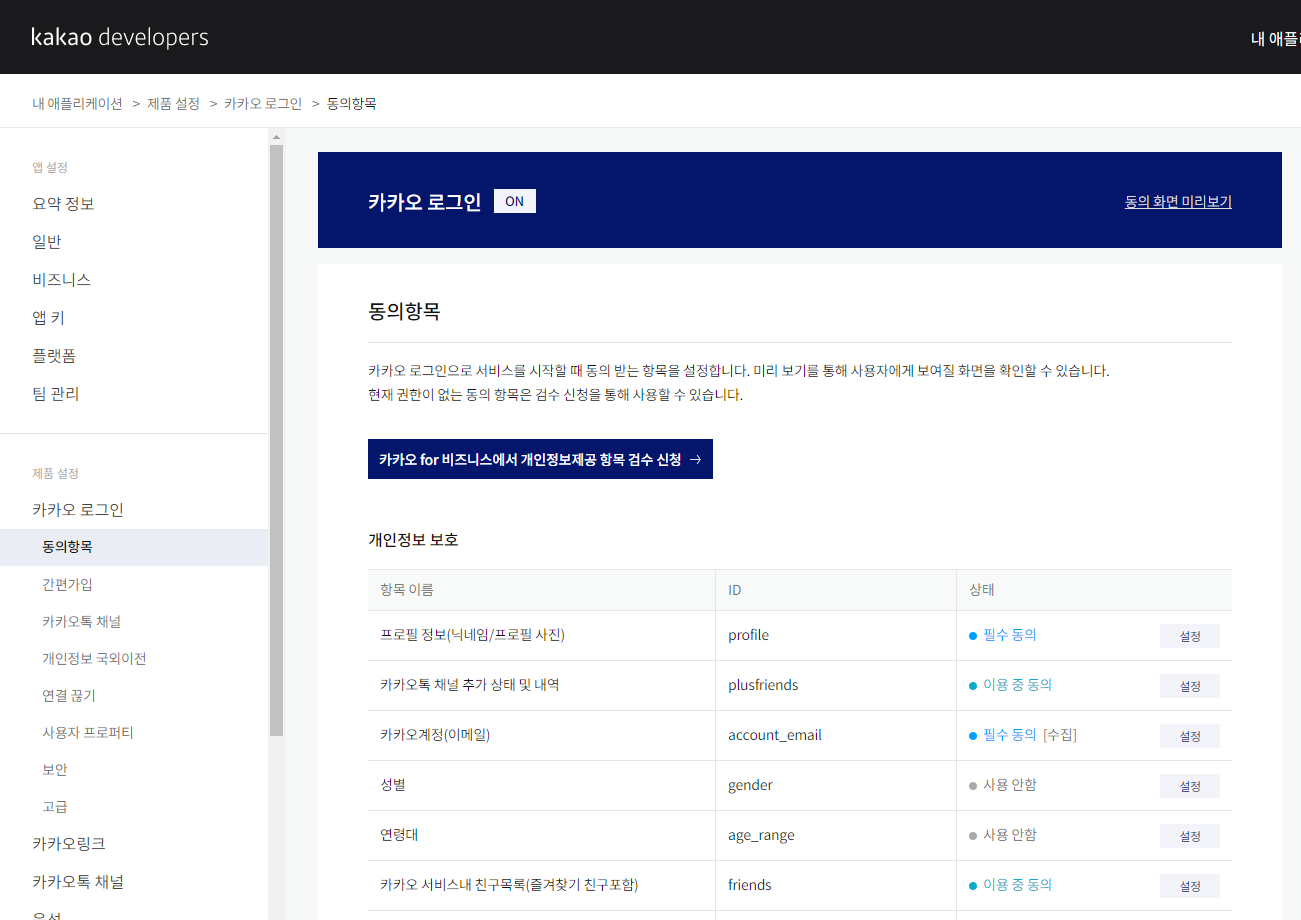Go to 내 애플리케이션 breadcrumb
This screenshot has height=920, width=1301.
coord(77,103)
